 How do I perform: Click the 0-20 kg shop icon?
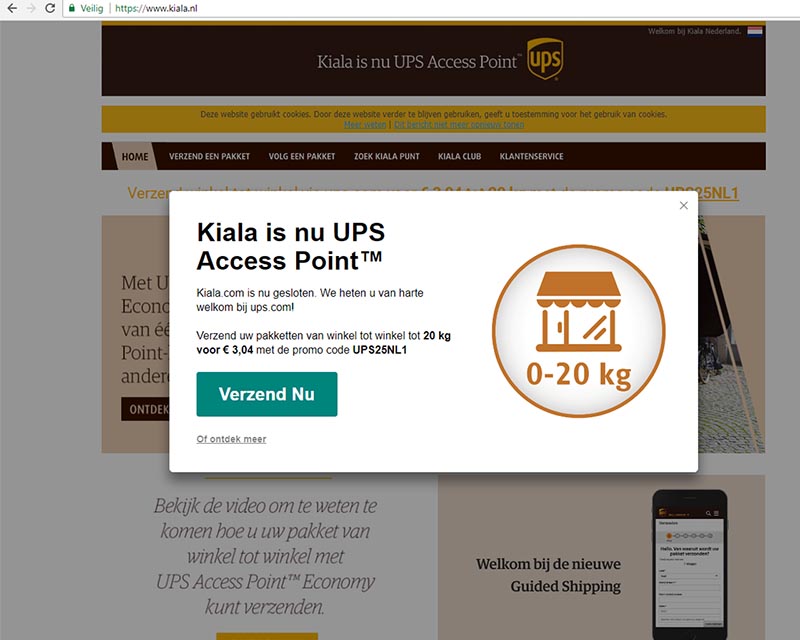[579, 331]
